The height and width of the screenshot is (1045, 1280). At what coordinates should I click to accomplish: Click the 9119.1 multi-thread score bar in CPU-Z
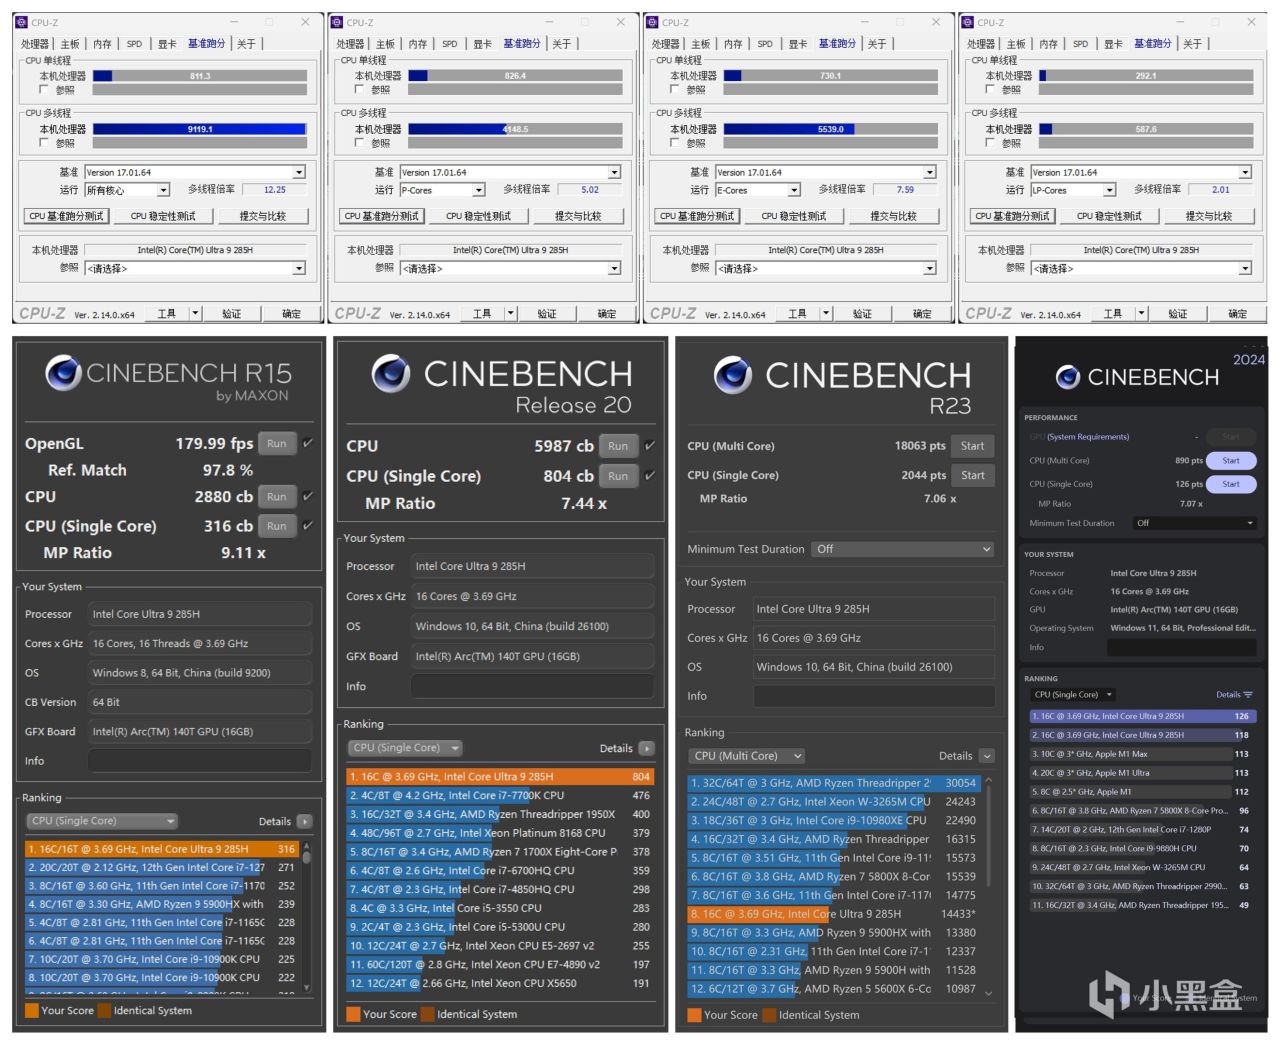(x=200, y=129)
